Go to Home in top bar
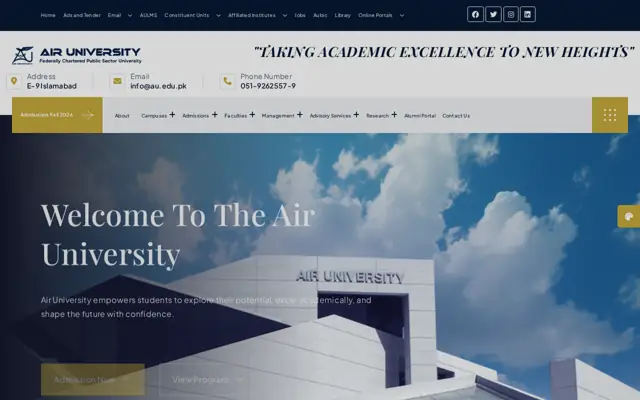The height and width of the screenshot is (400, 640). point(48,15)
